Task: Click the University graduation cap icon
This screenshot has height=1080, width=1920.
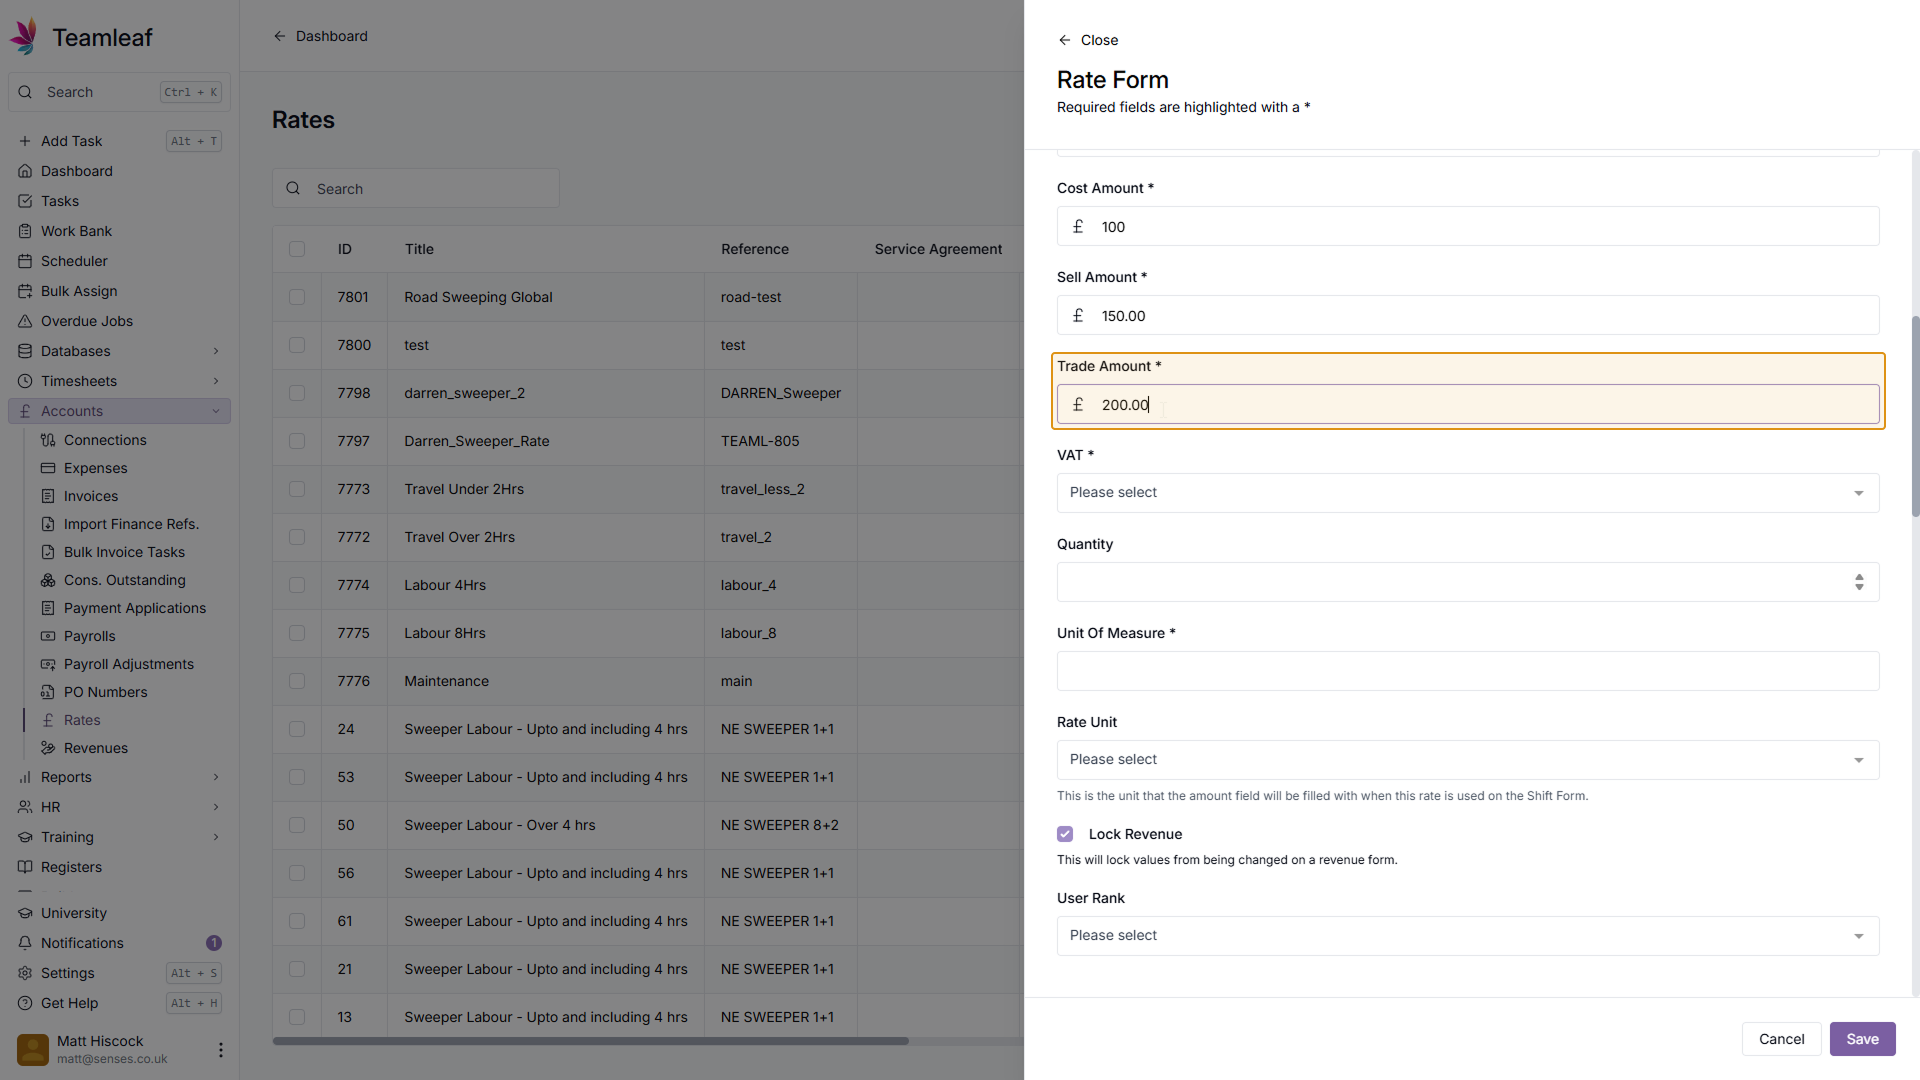Action: [25, 913]
